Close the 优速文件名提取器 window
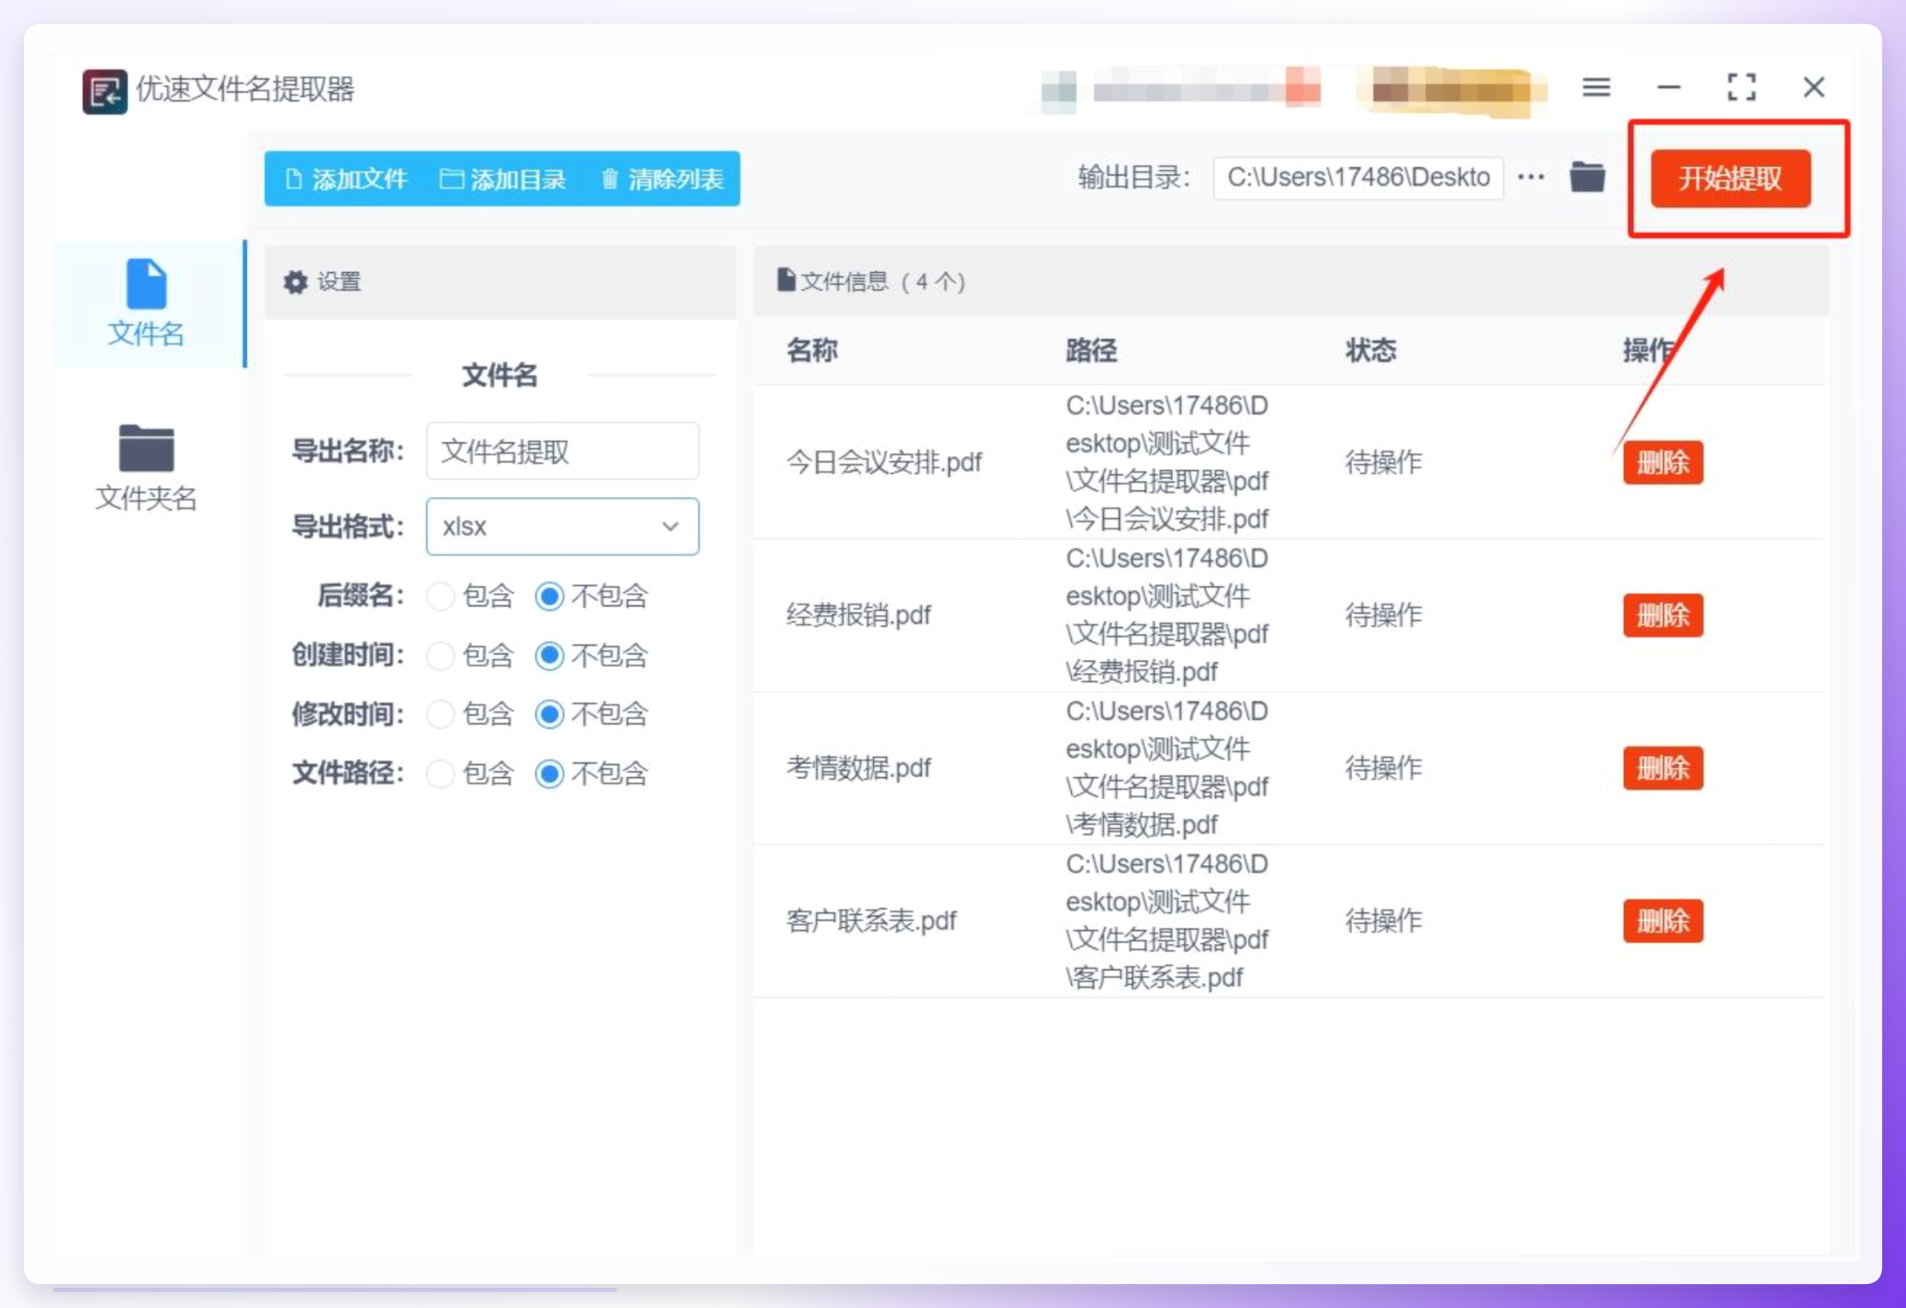Screen dimensions: 1906x1308 (x=1814, y=88)
